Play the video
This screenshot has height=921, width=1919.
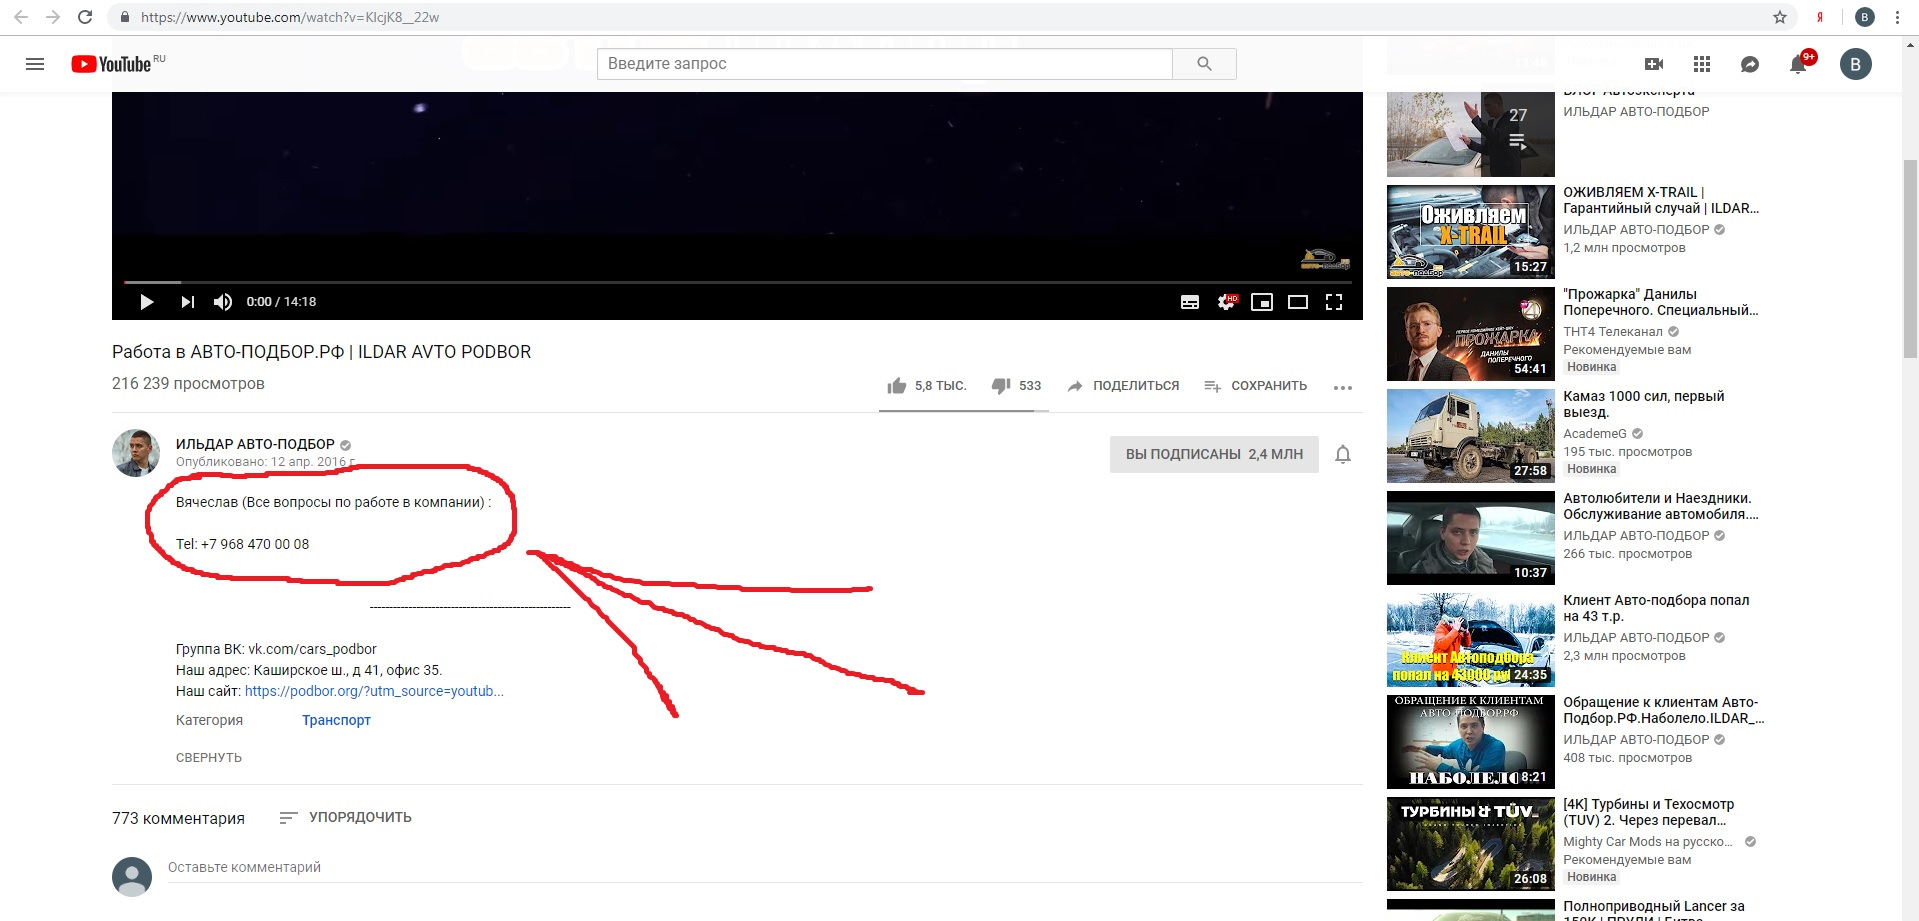click(147, 302)
